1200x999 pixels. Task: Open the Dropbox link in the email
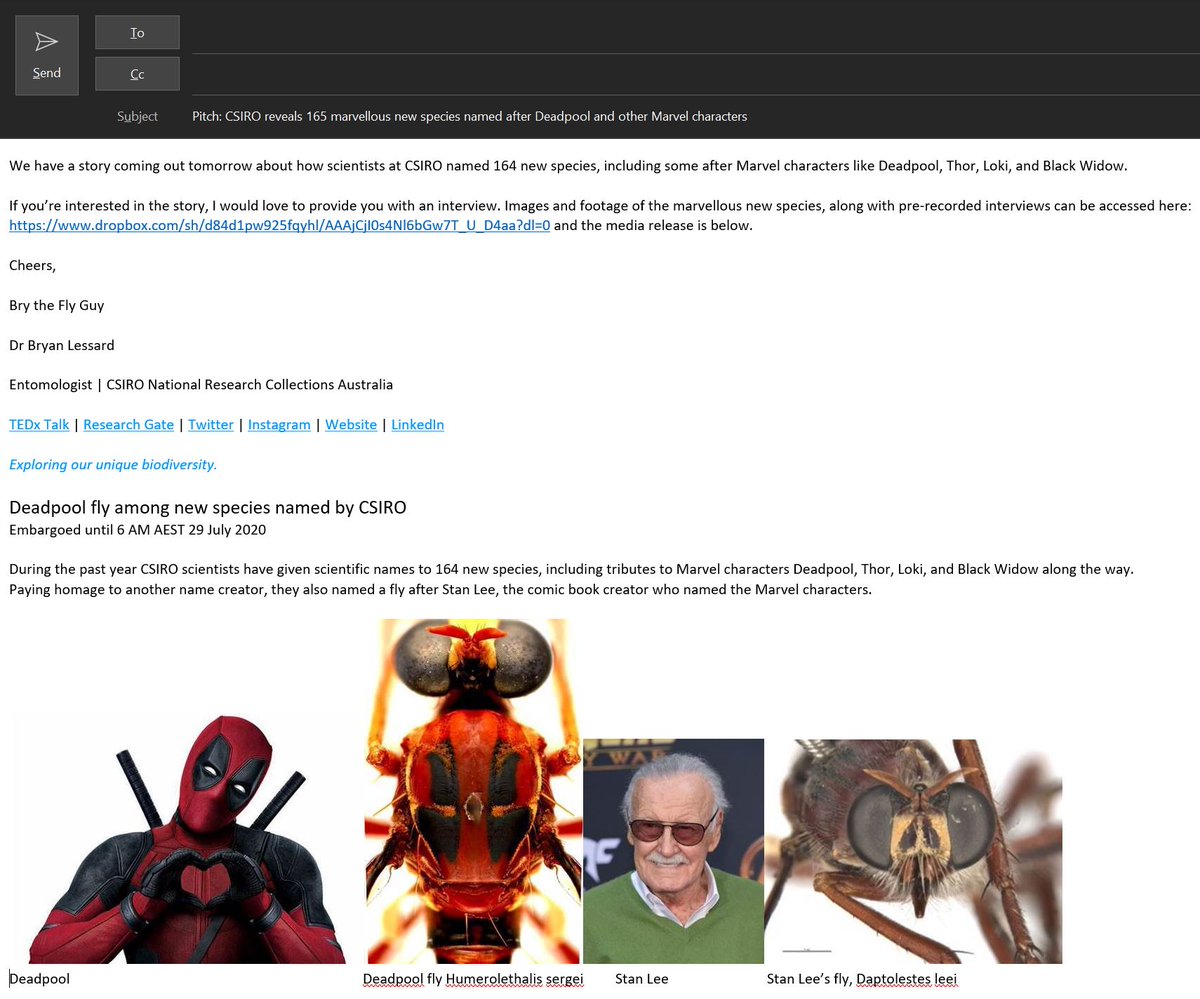(x=280, y=225)
